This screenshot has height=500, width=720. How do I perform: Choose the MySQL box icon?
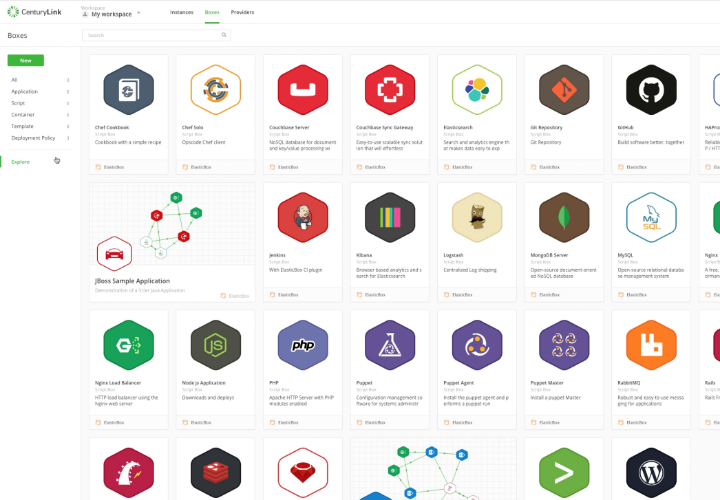pos(651,217)
